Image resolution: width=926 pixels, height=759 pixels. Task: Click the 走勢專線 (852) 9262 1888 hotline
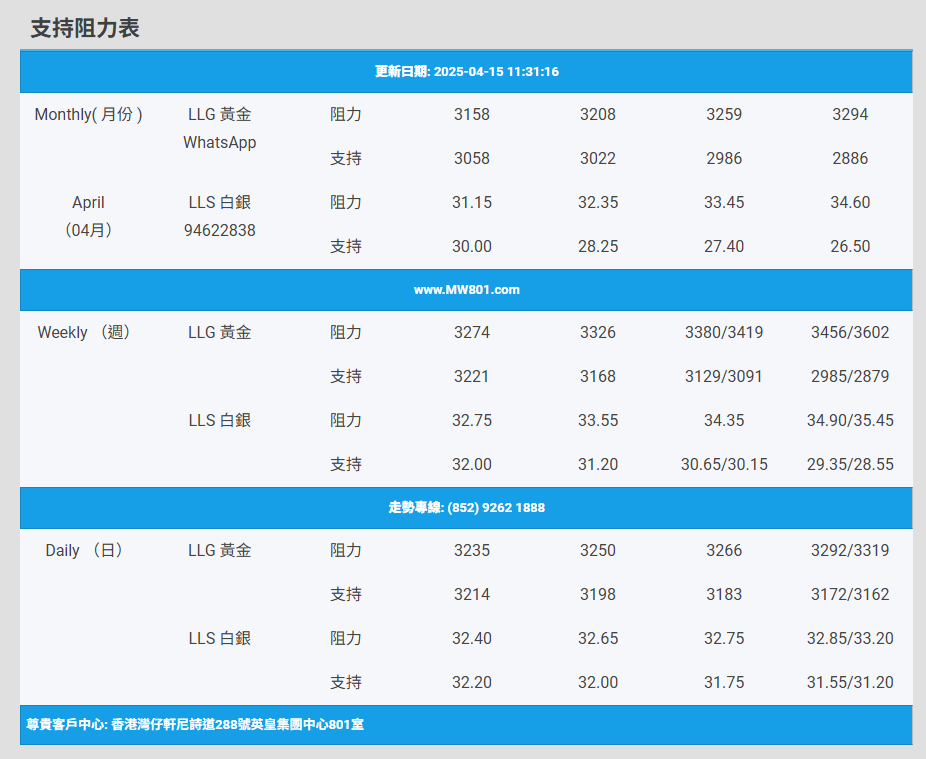467,507
